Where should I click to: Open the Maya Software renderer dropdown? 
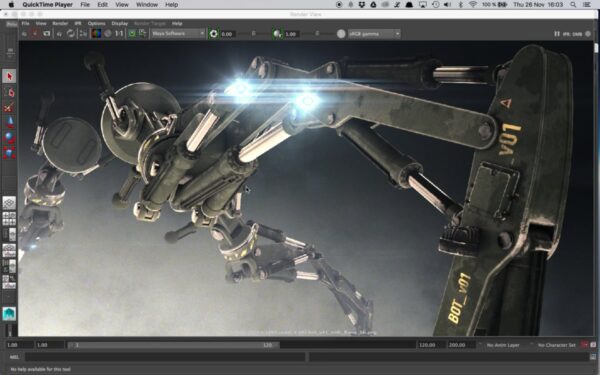178,34
